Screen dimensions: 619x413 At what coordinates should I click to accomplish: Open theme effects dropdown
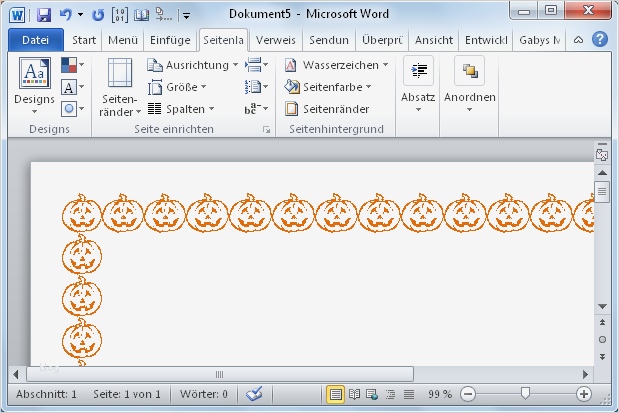point(73,109)
